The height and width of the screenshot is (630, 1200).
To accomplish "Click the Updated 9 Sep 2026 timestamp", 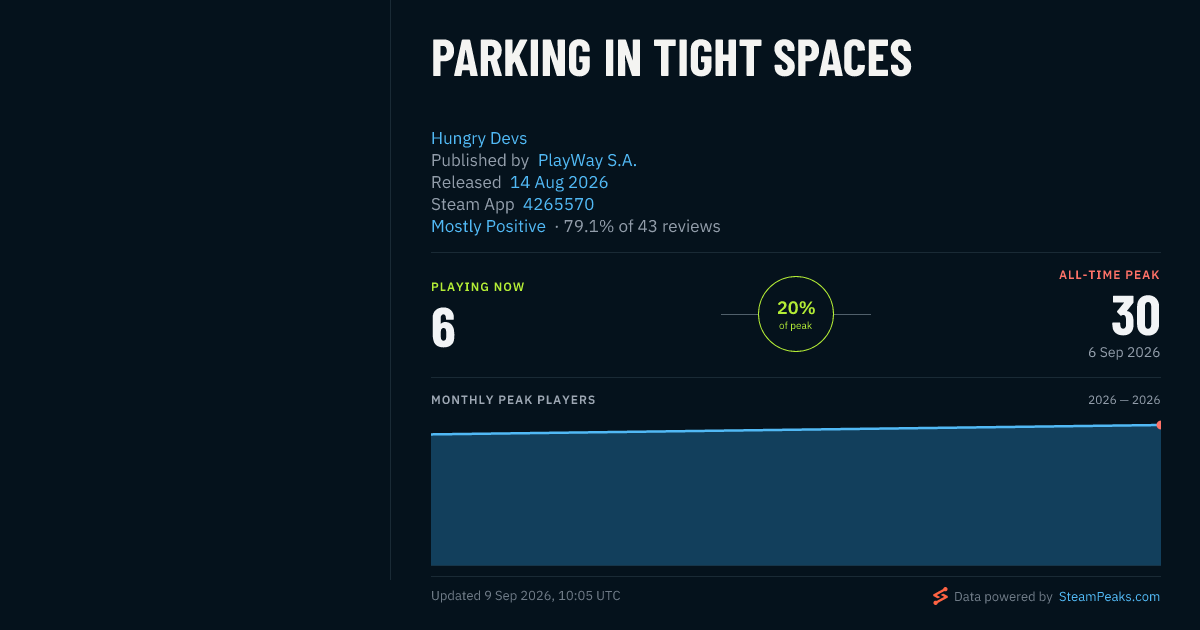I will coord(526,596).
